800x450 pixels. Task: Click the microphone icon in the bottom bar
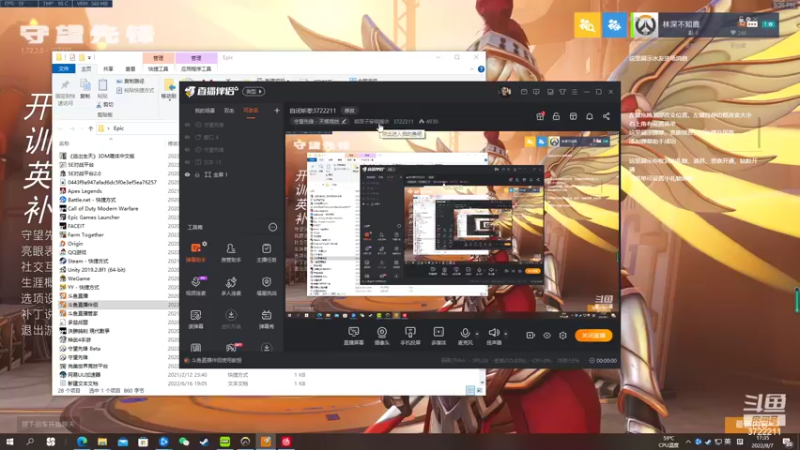[x=465, y=333]
